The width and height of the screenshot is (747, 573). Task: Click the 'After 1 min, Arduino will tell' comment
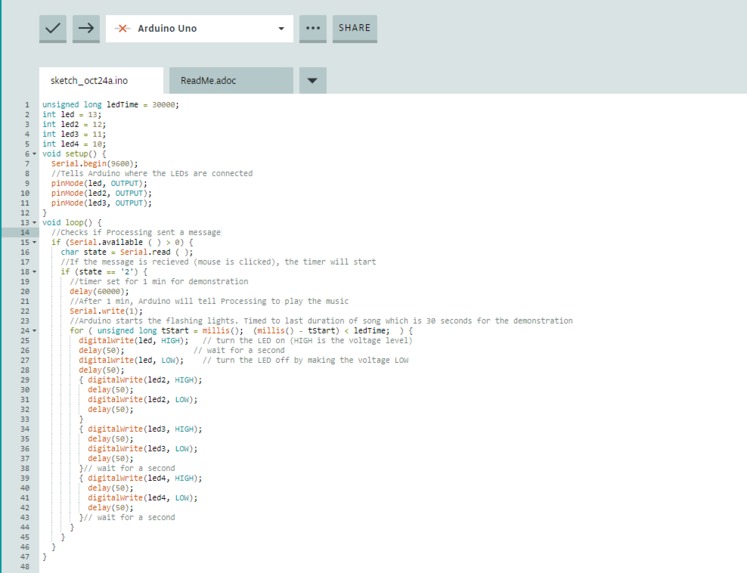point(209,301)
